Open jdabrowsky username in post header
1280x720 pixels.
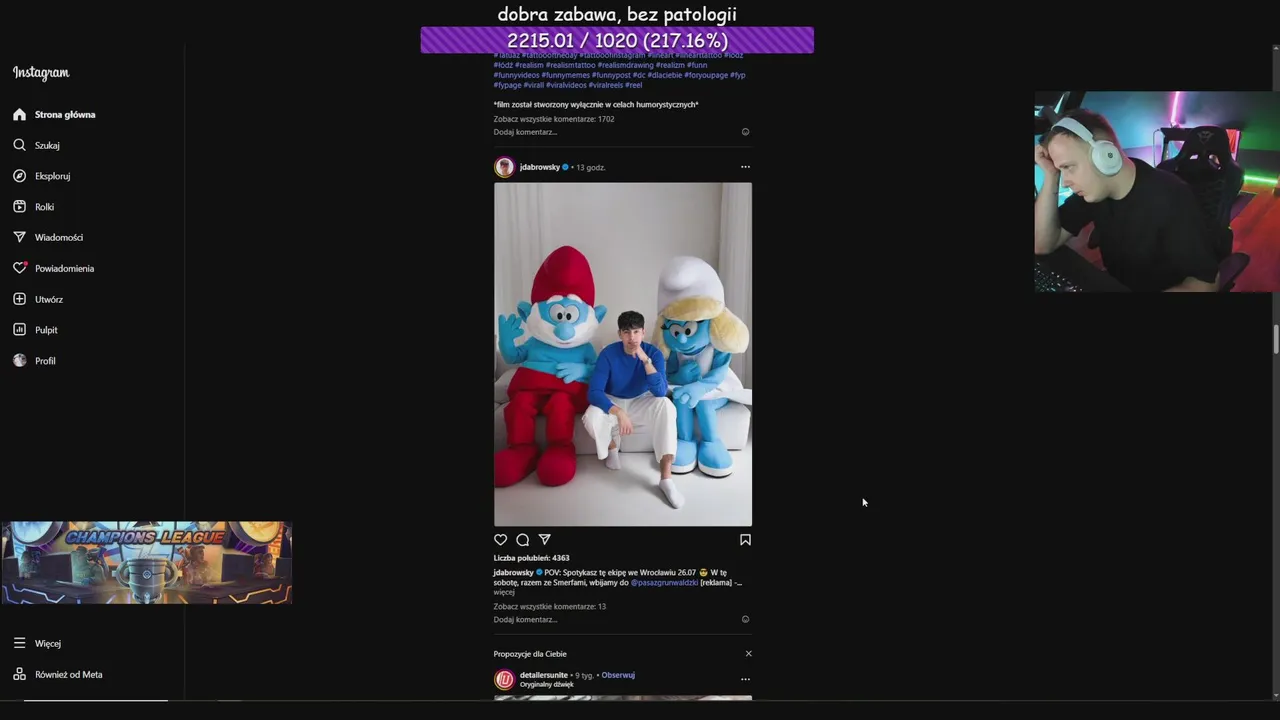[540, 167]
